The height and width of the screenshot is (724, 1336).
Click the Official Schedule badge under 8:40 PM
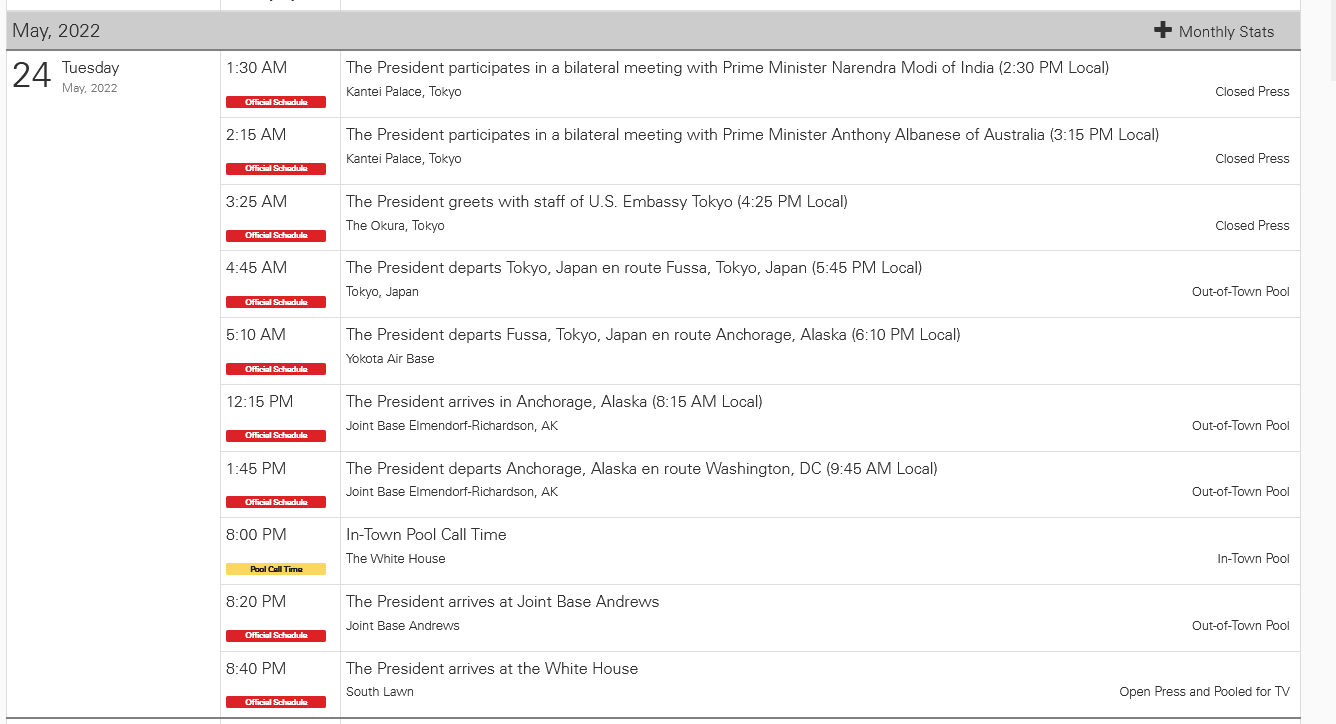pyautogui.click(x=276, y=702)
